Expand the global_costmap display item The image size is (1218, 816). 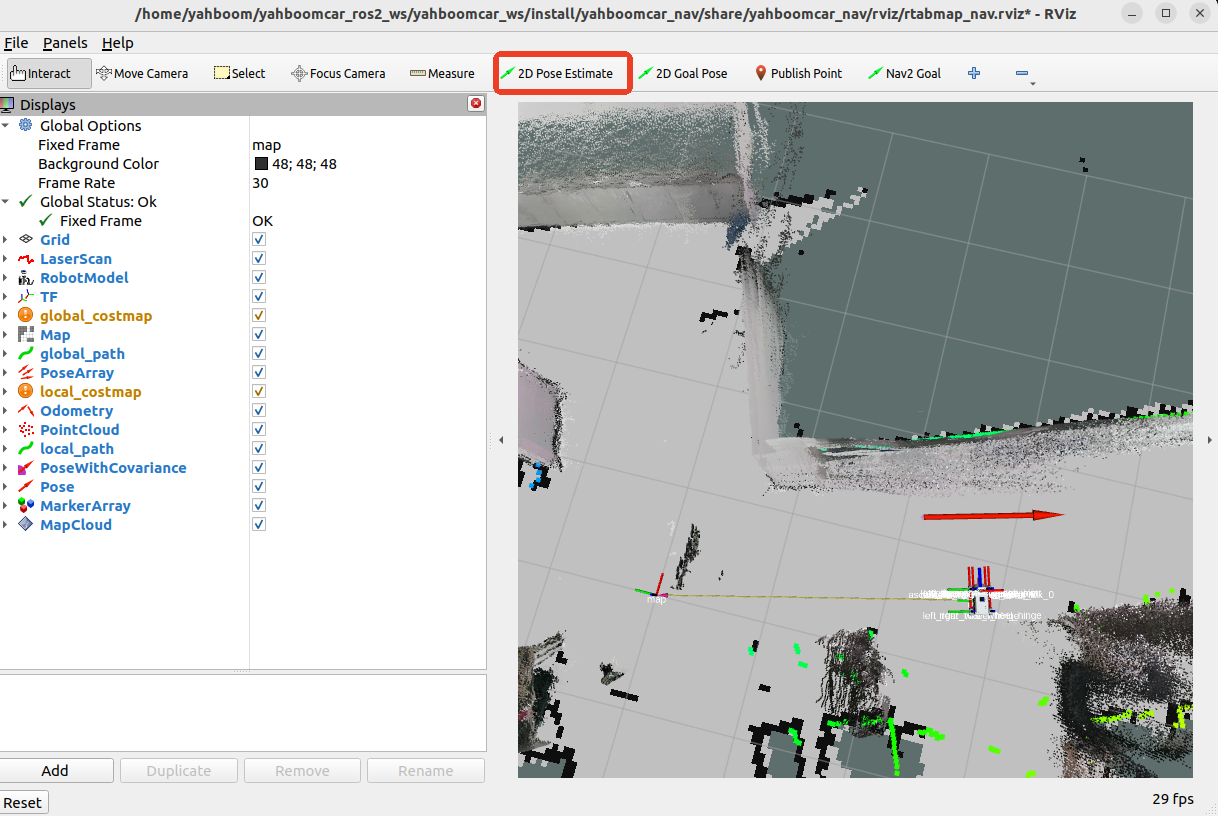click(6, 316)
